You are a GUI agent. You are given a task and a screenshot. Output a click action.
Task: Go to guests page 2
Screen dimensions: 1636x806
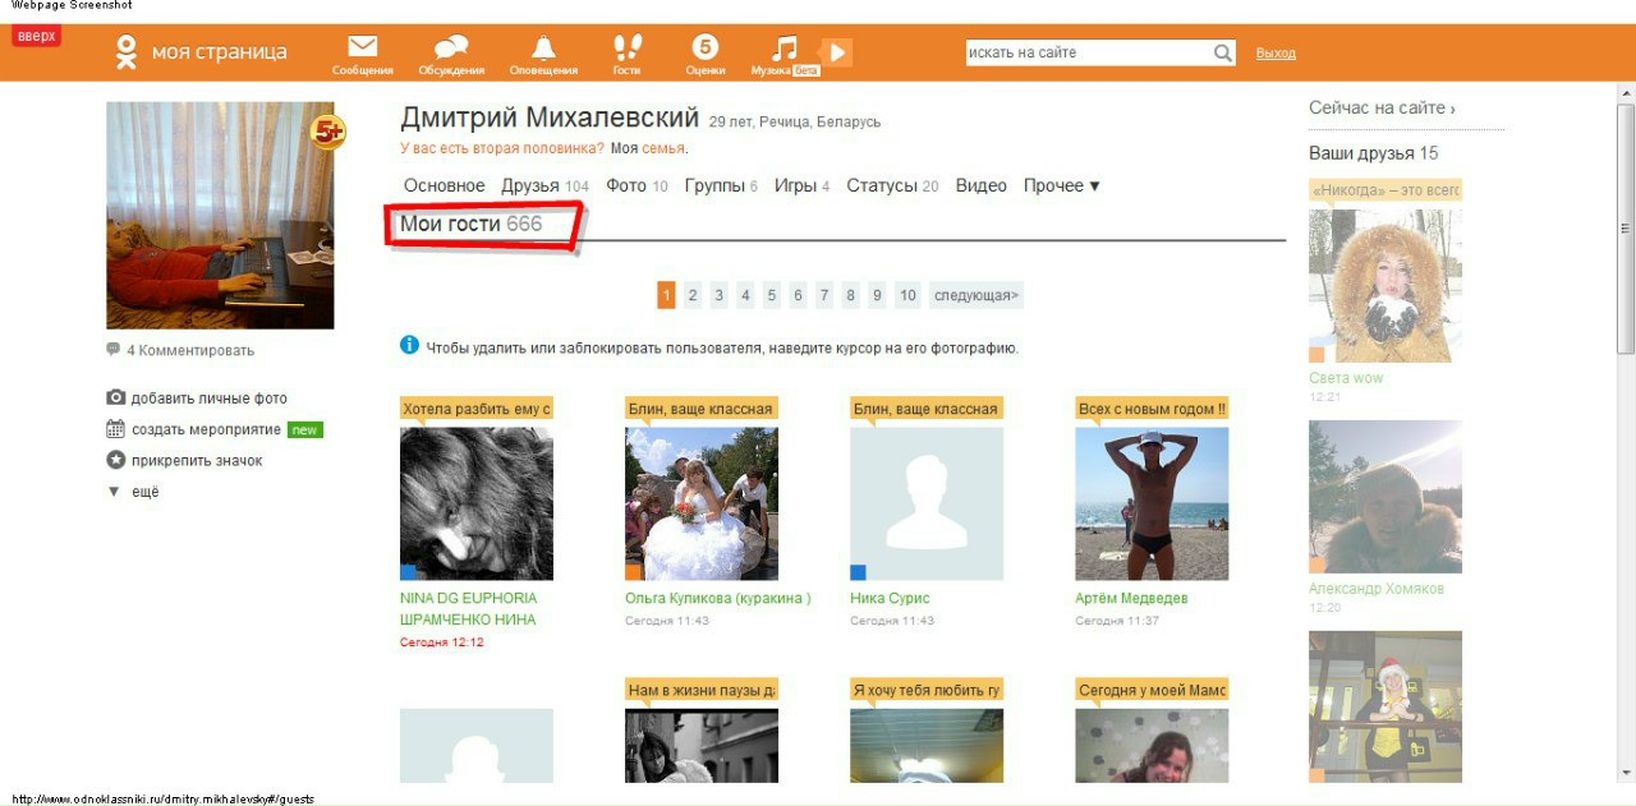coord(692,295)
